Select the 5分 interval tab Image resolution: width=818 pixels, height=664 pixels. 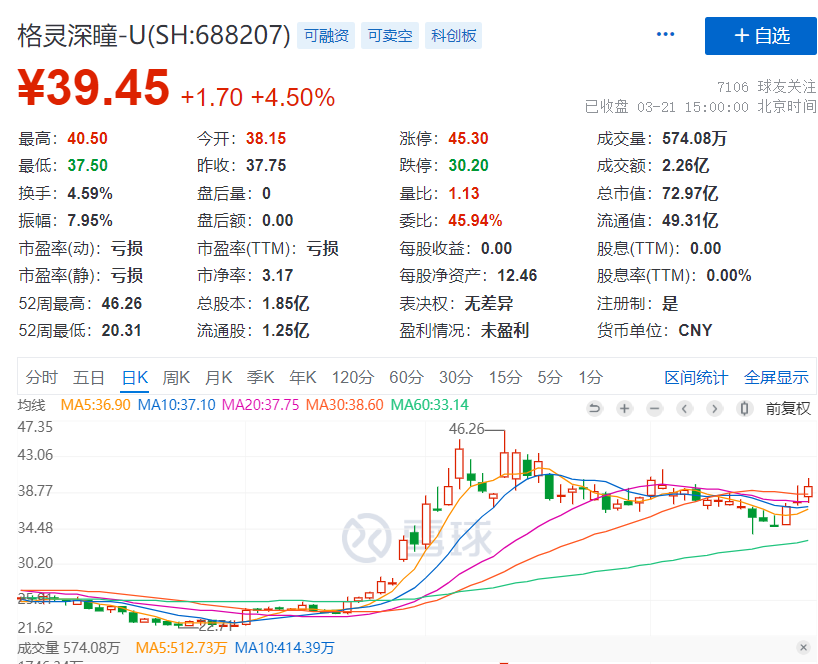(549, 377)
